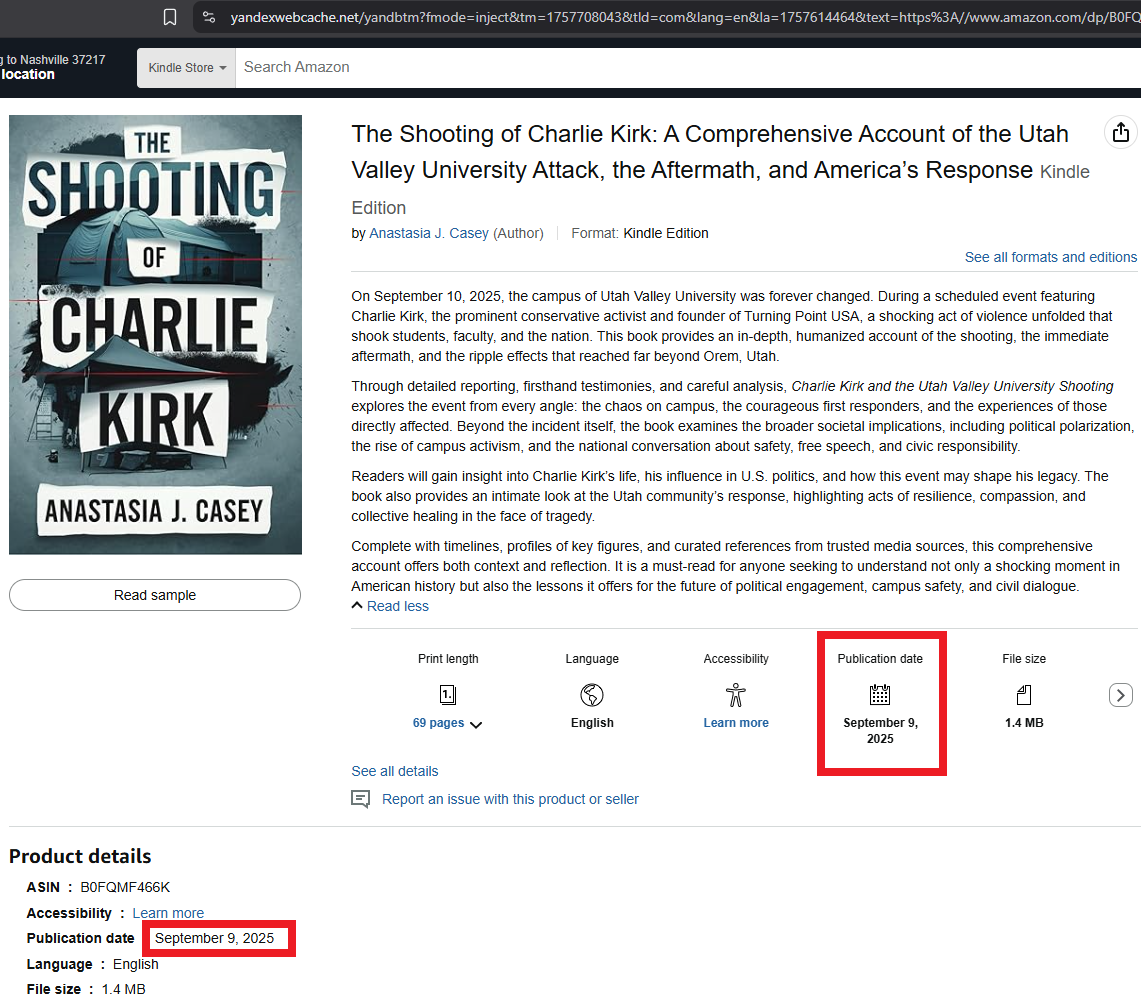
Task: Click the Search Amazon input field
Action: point(688,68)
